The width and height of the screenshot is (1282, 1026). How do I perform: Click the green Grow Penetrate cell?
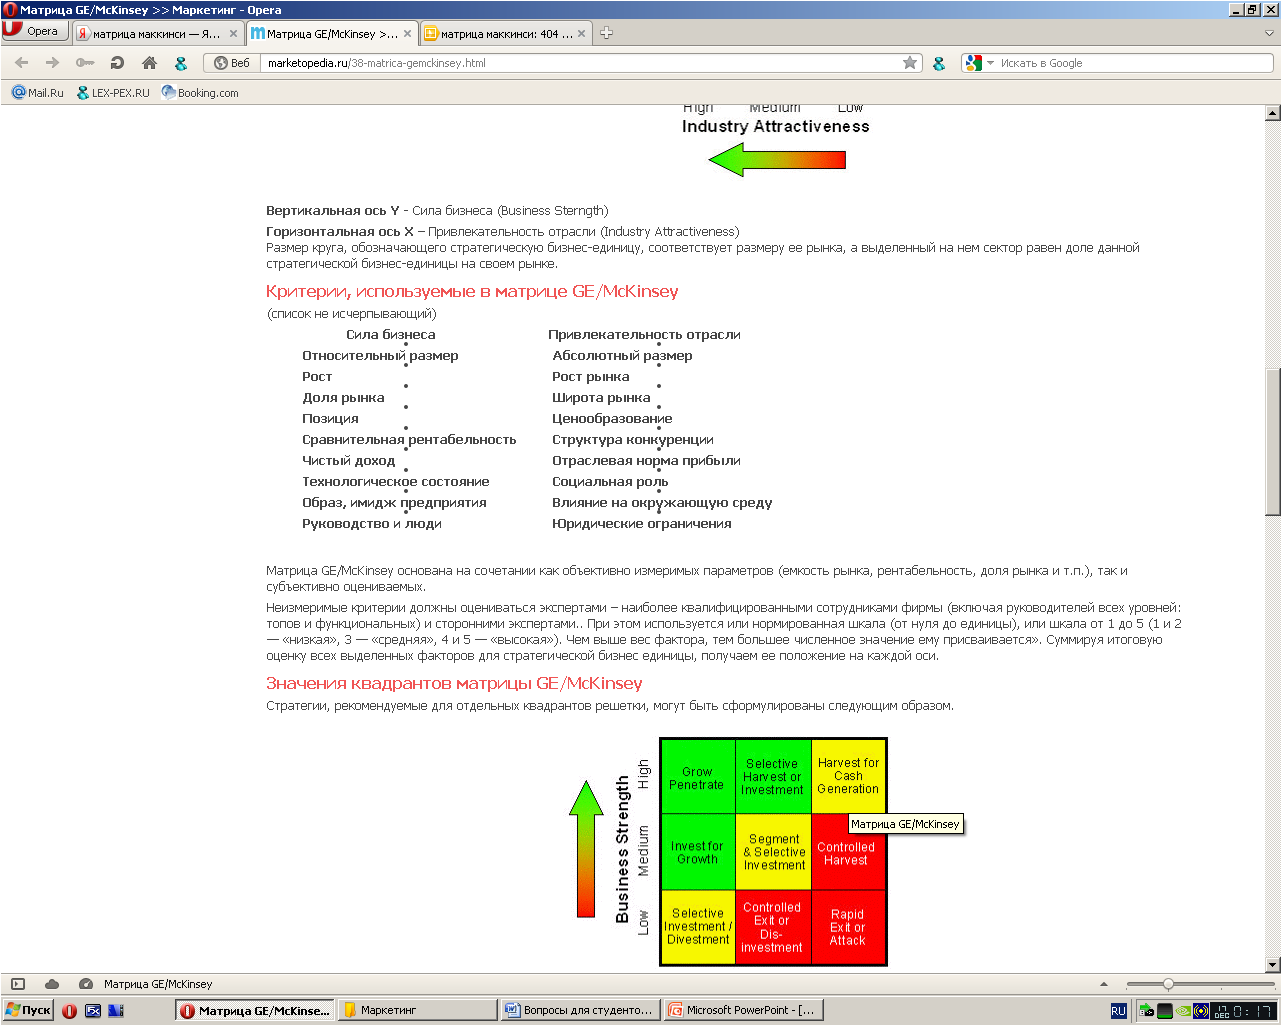(697, 777)
